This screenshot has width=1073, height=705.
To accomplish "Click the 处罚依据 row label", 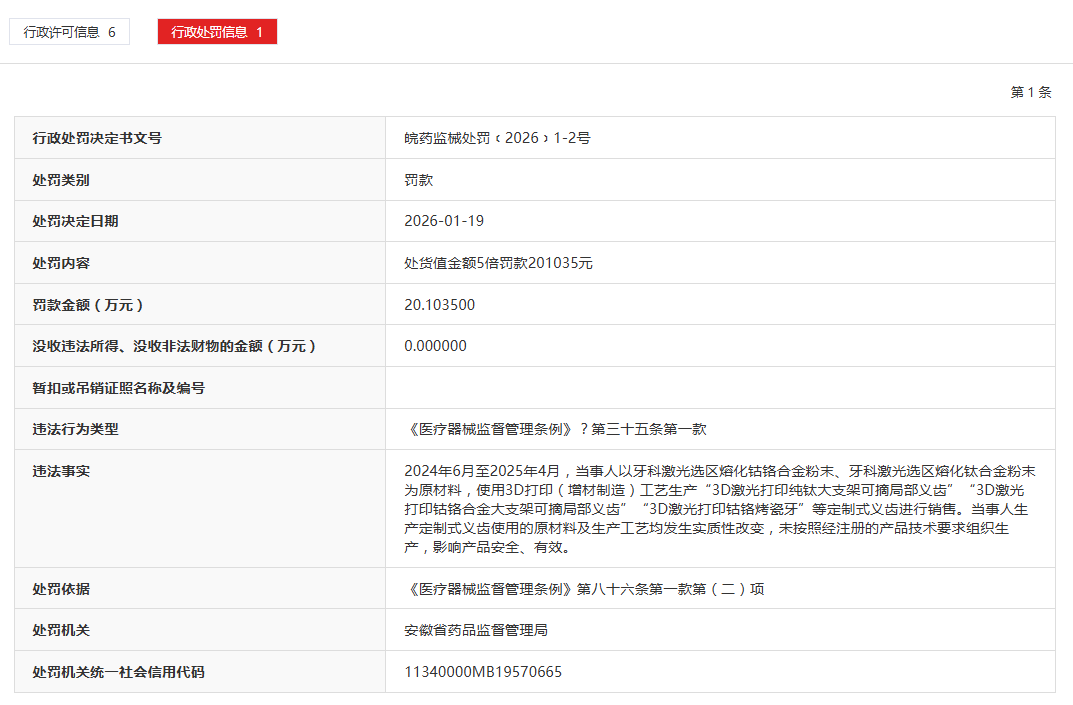I will (x=61, y=589).
